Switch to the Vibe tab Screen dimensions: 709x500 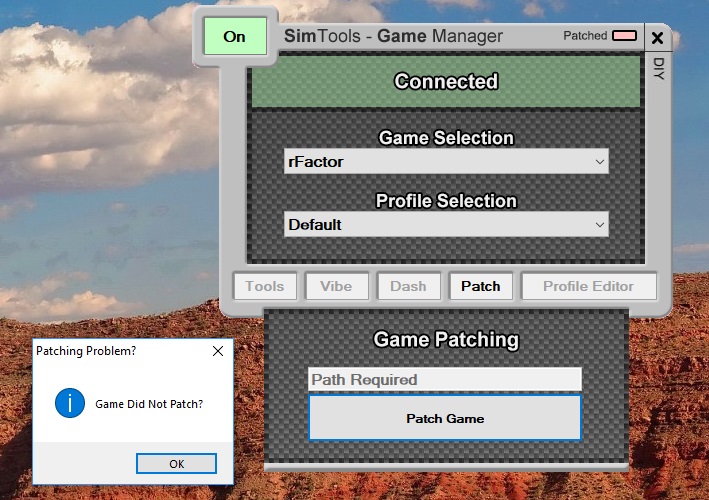click(x=336, y=286)
